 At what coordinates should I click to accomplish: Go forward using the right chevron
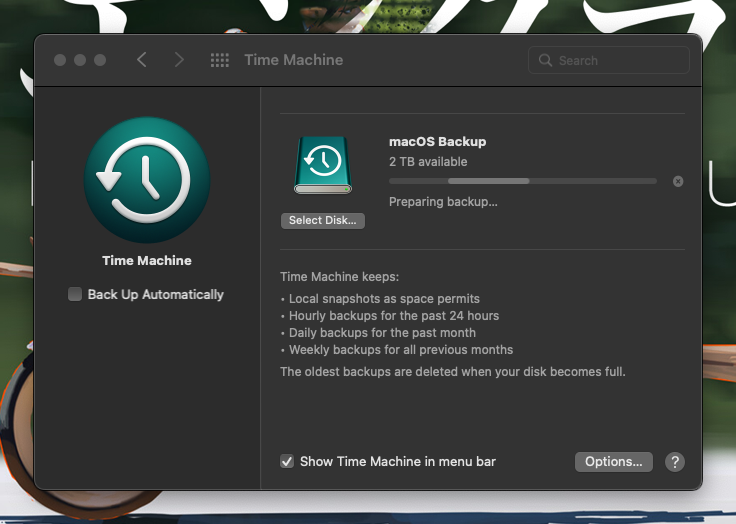tap(179, 60)
